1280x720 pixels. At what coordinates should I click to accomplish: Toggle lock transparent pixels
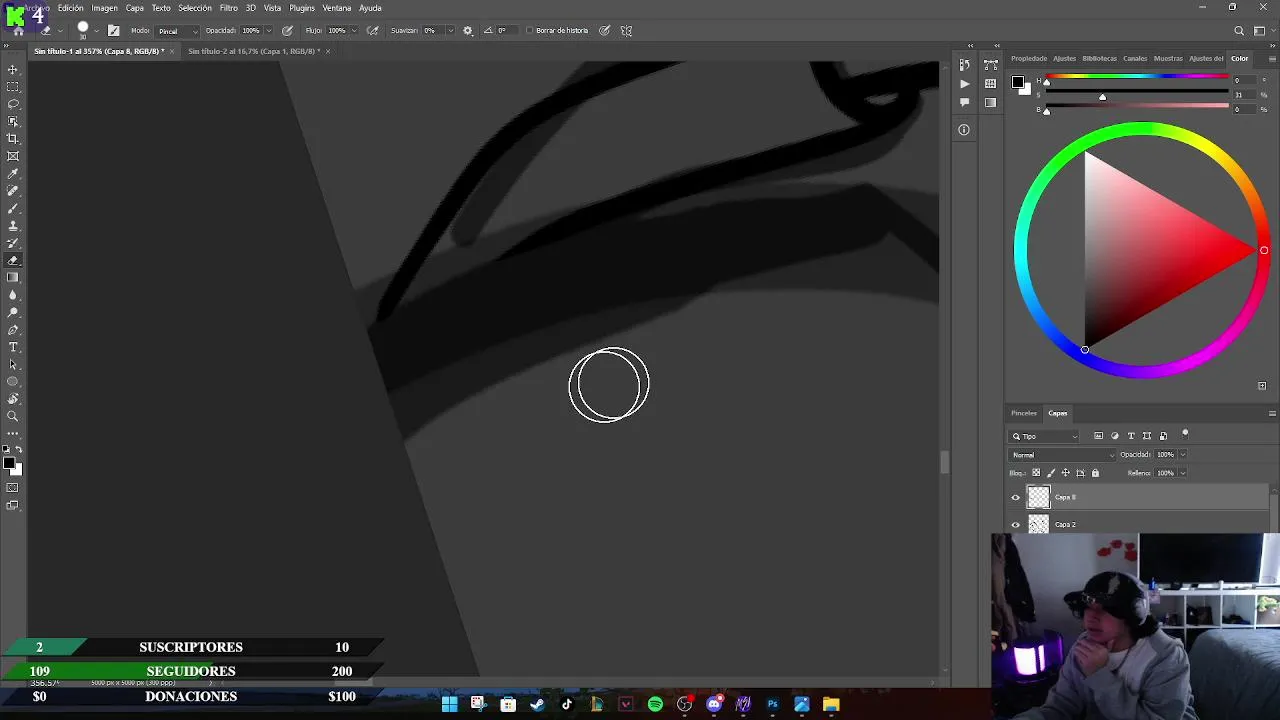click(x=1036, y=473)
